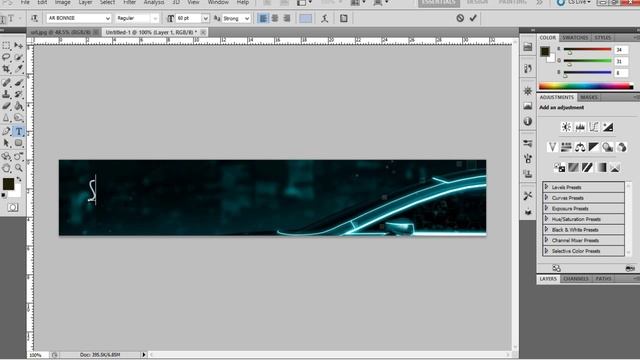Open the Filter menu

(x=129, y=2)
